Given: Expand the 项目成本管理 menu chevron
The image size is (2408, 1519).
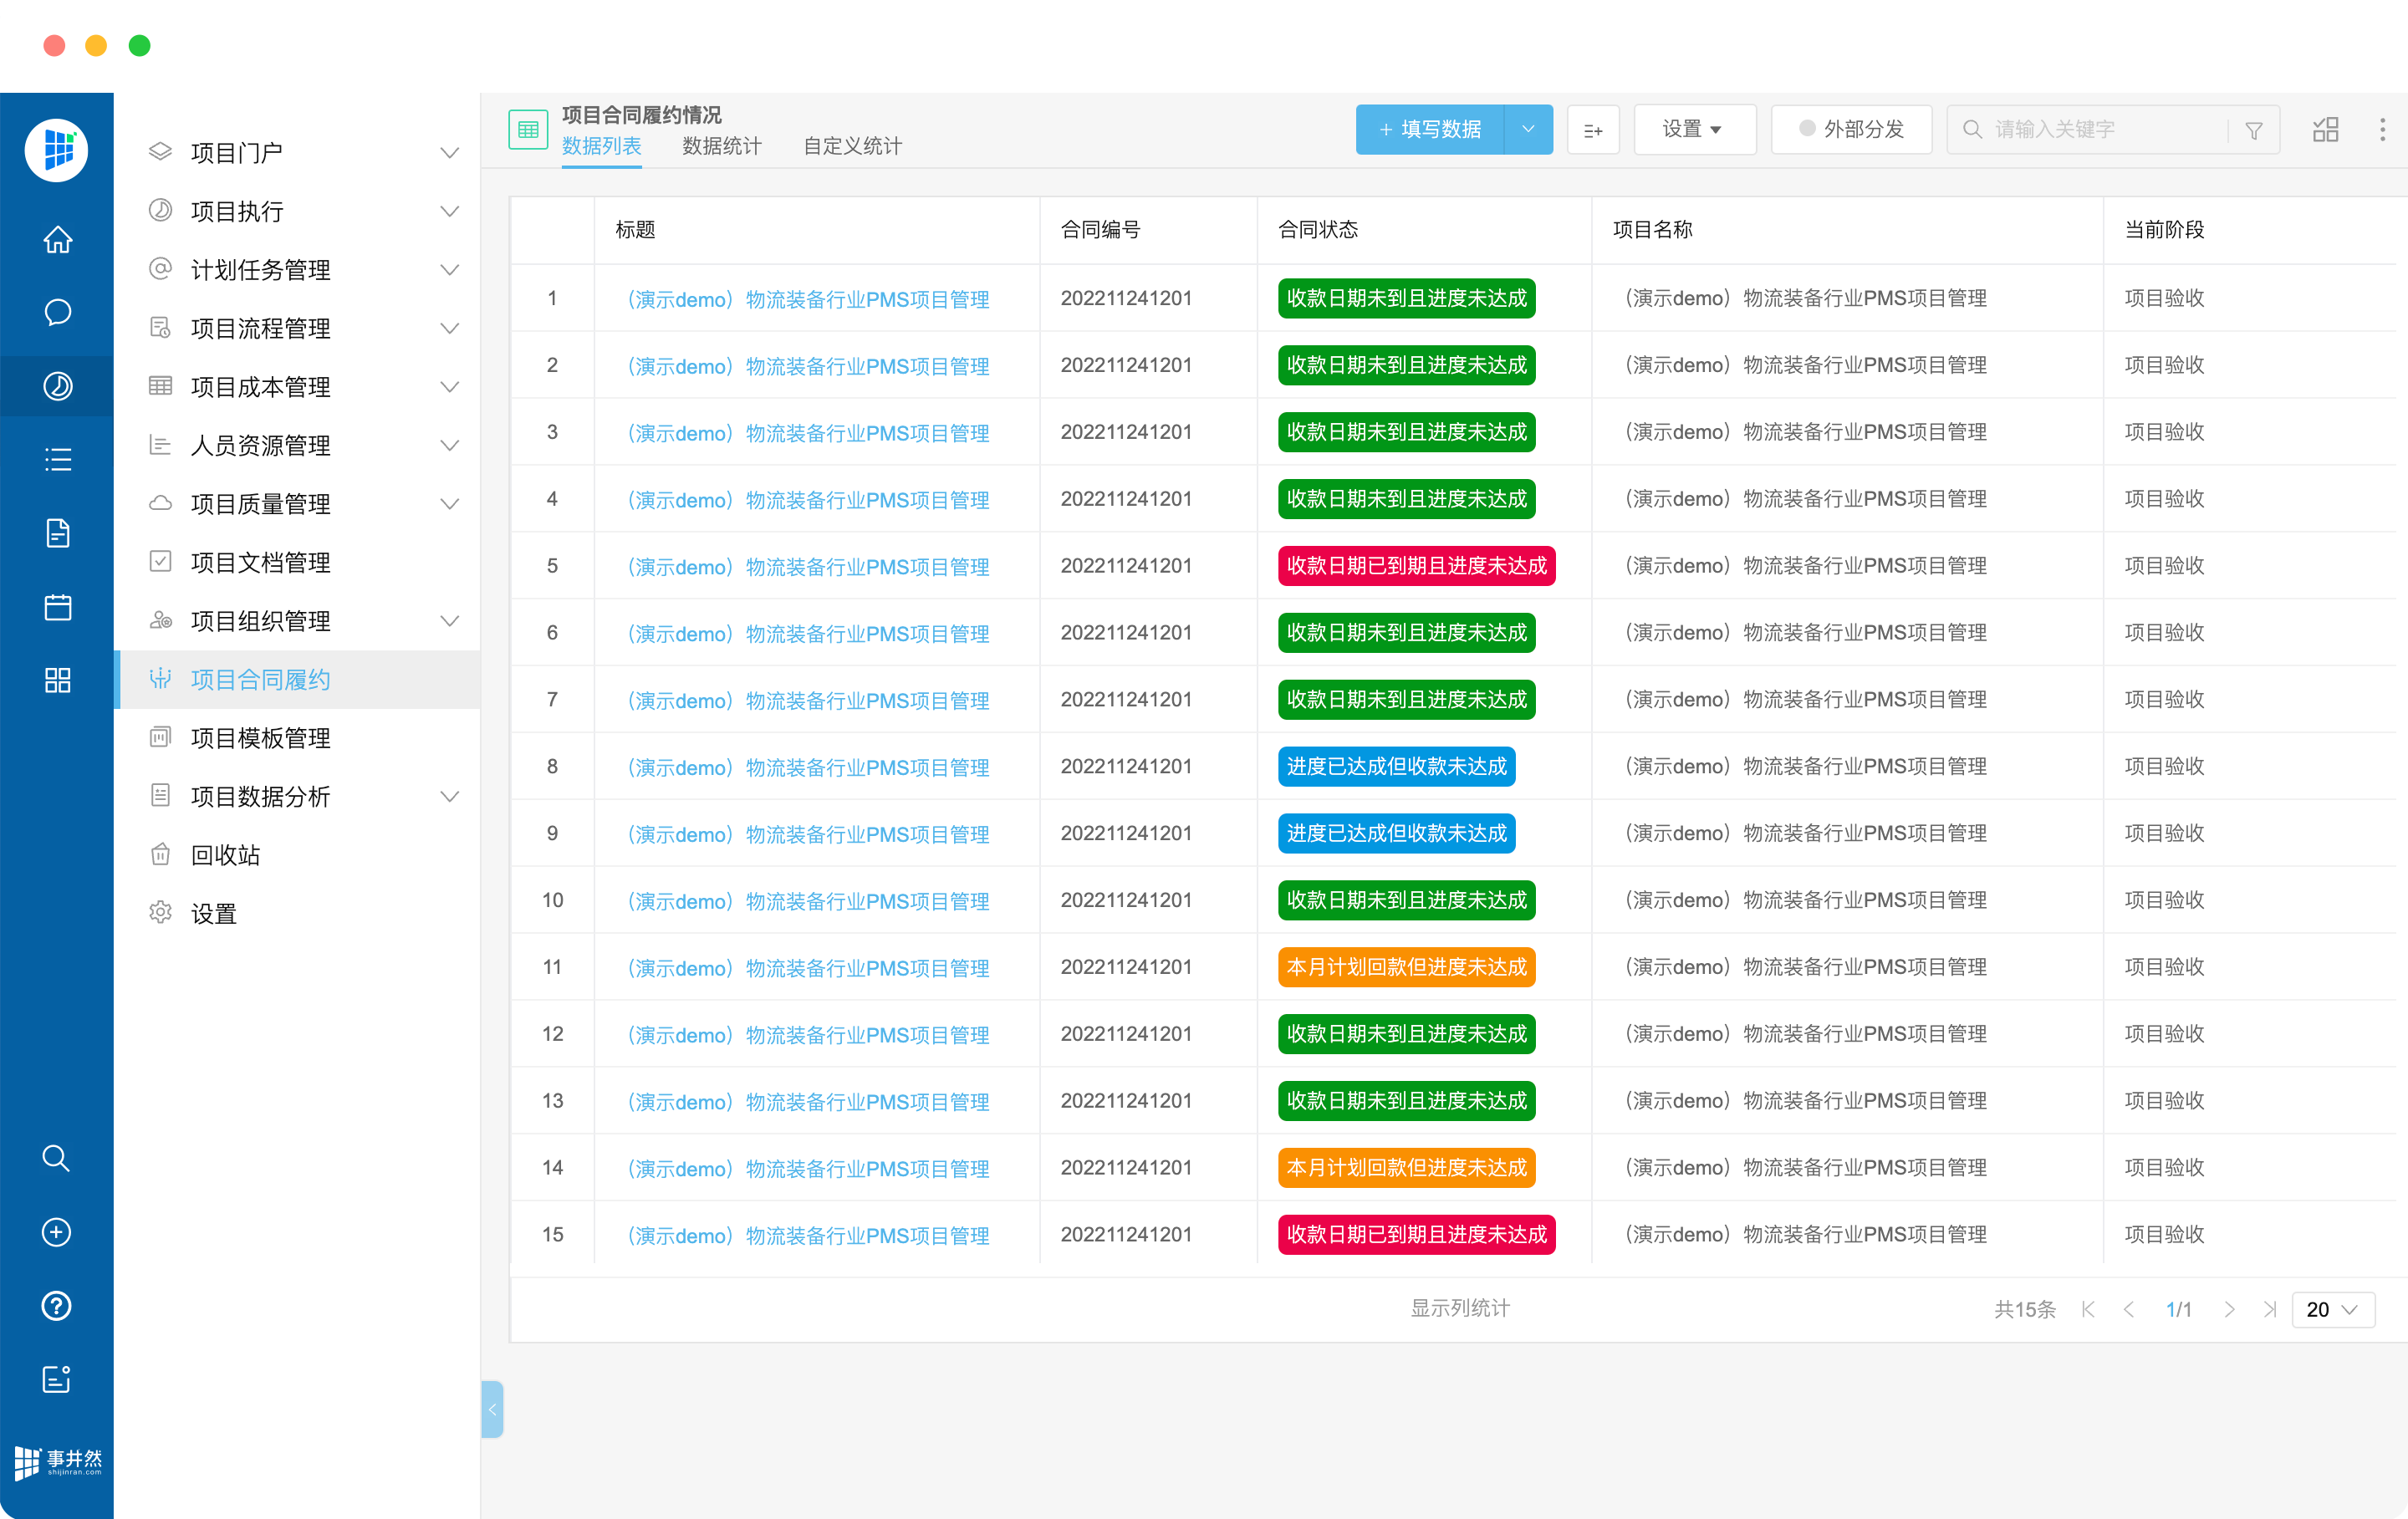Looking at the screenshot, I should point(450,387).
